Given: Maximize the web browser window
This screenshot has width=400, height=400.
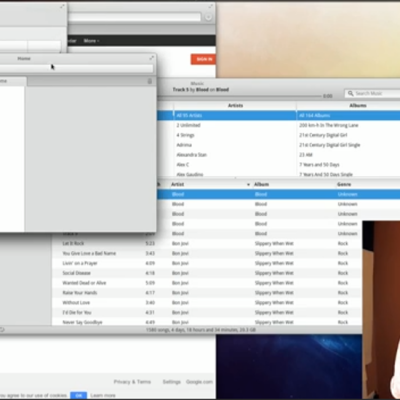Looking at the screenshot, I should tap(210, 6).
